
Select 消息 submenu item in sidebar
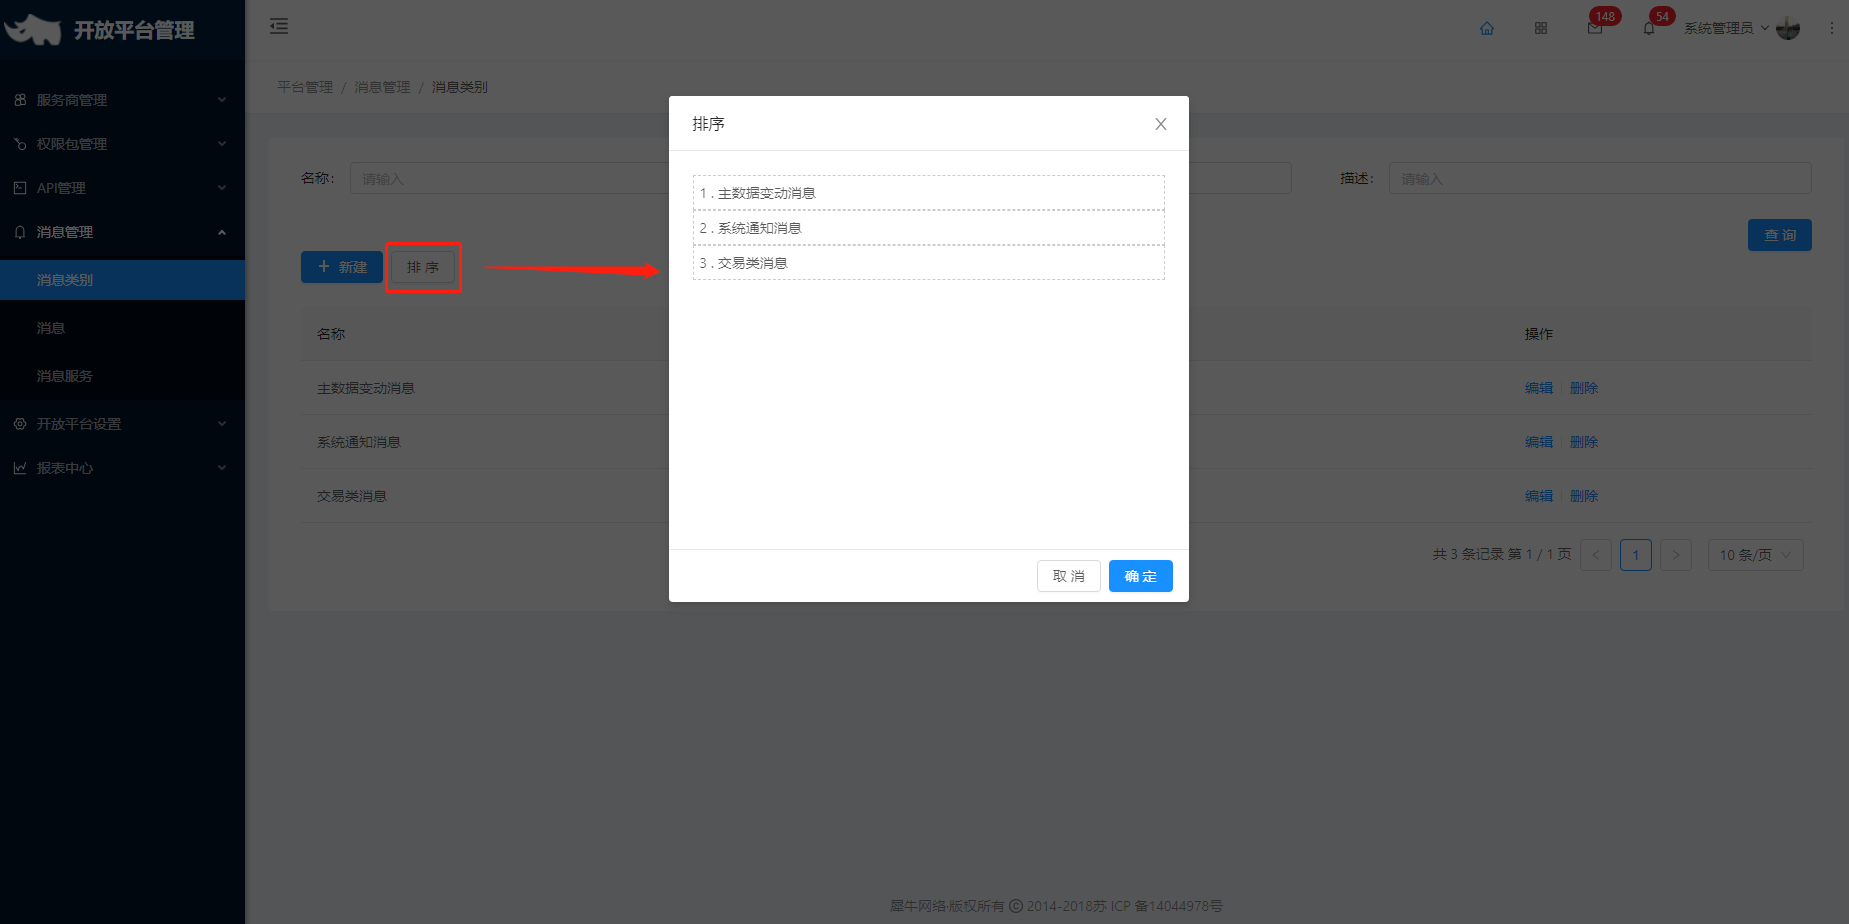[122, 328]
